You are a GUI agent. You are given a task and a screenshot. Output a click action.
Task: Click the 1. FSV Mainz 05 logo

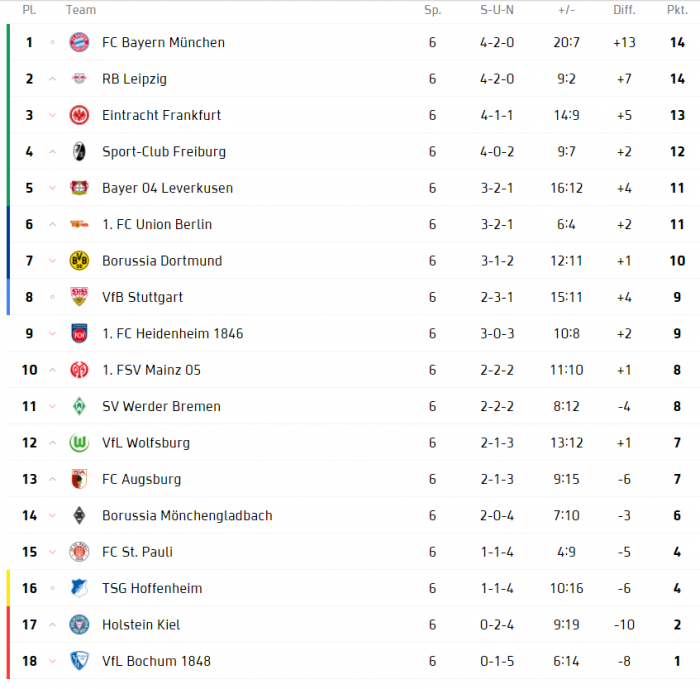(x=79, y=370)
